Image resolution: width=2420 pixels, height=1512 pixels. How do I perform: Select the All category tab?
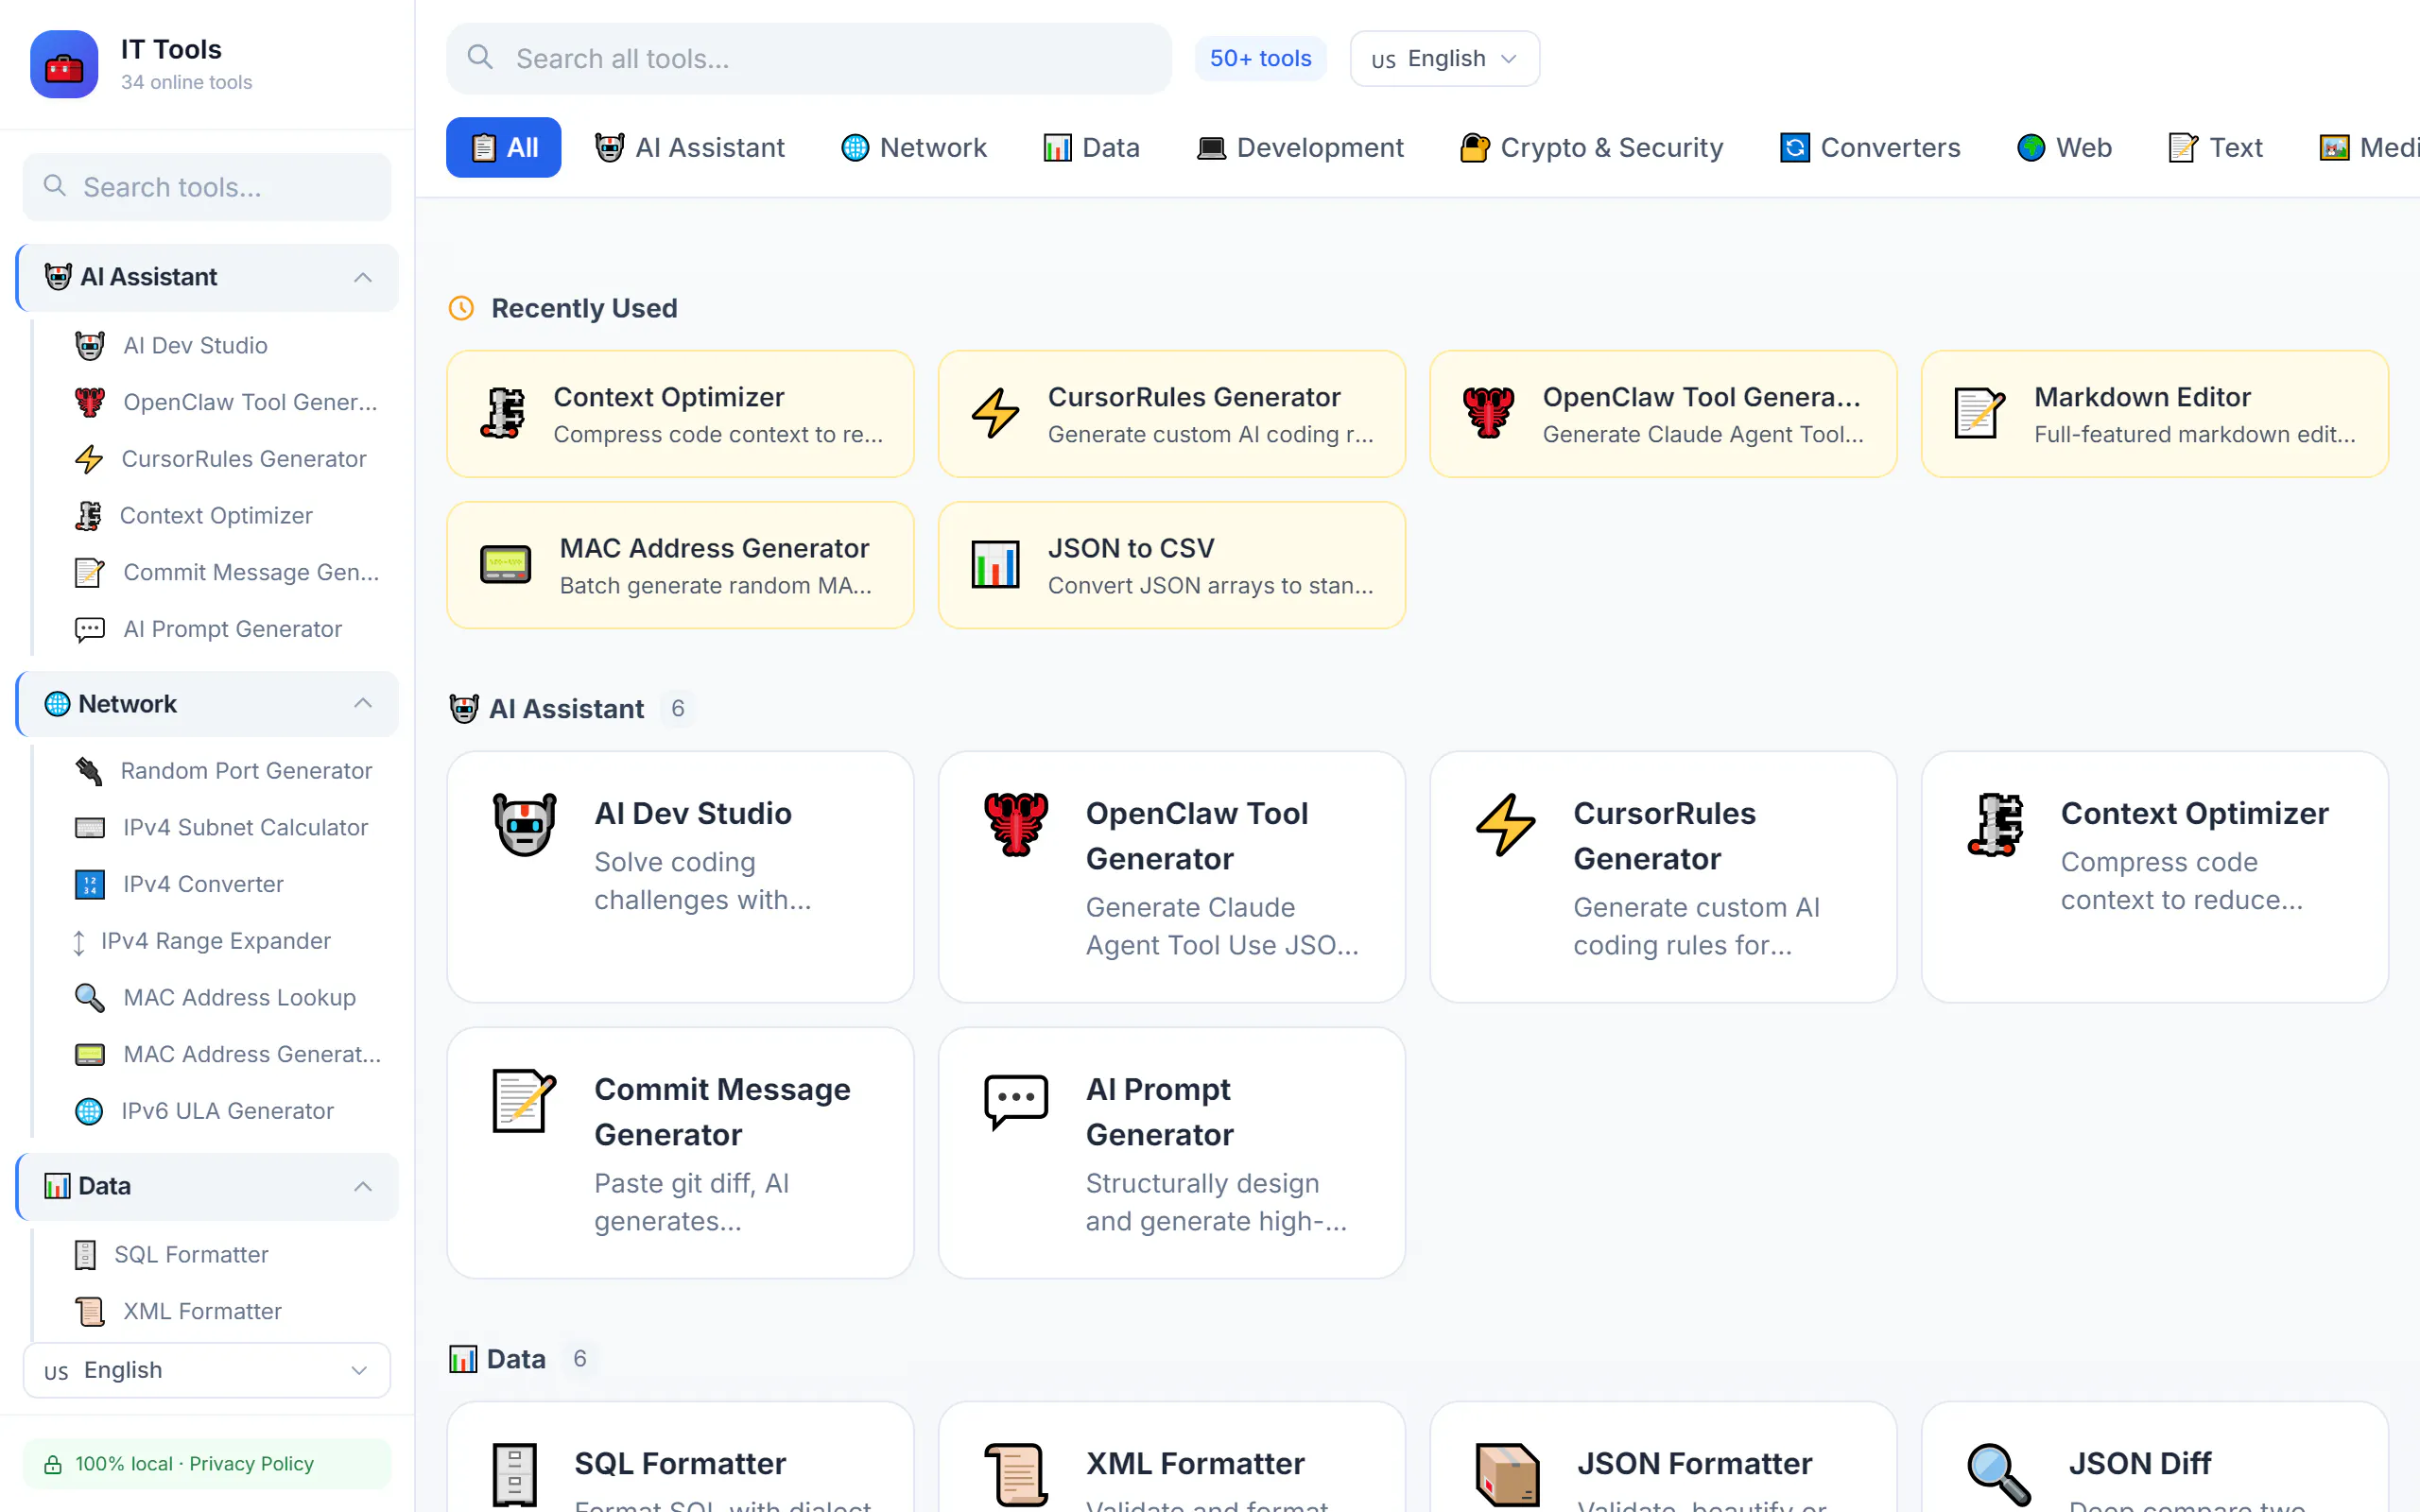pos(503,148)
